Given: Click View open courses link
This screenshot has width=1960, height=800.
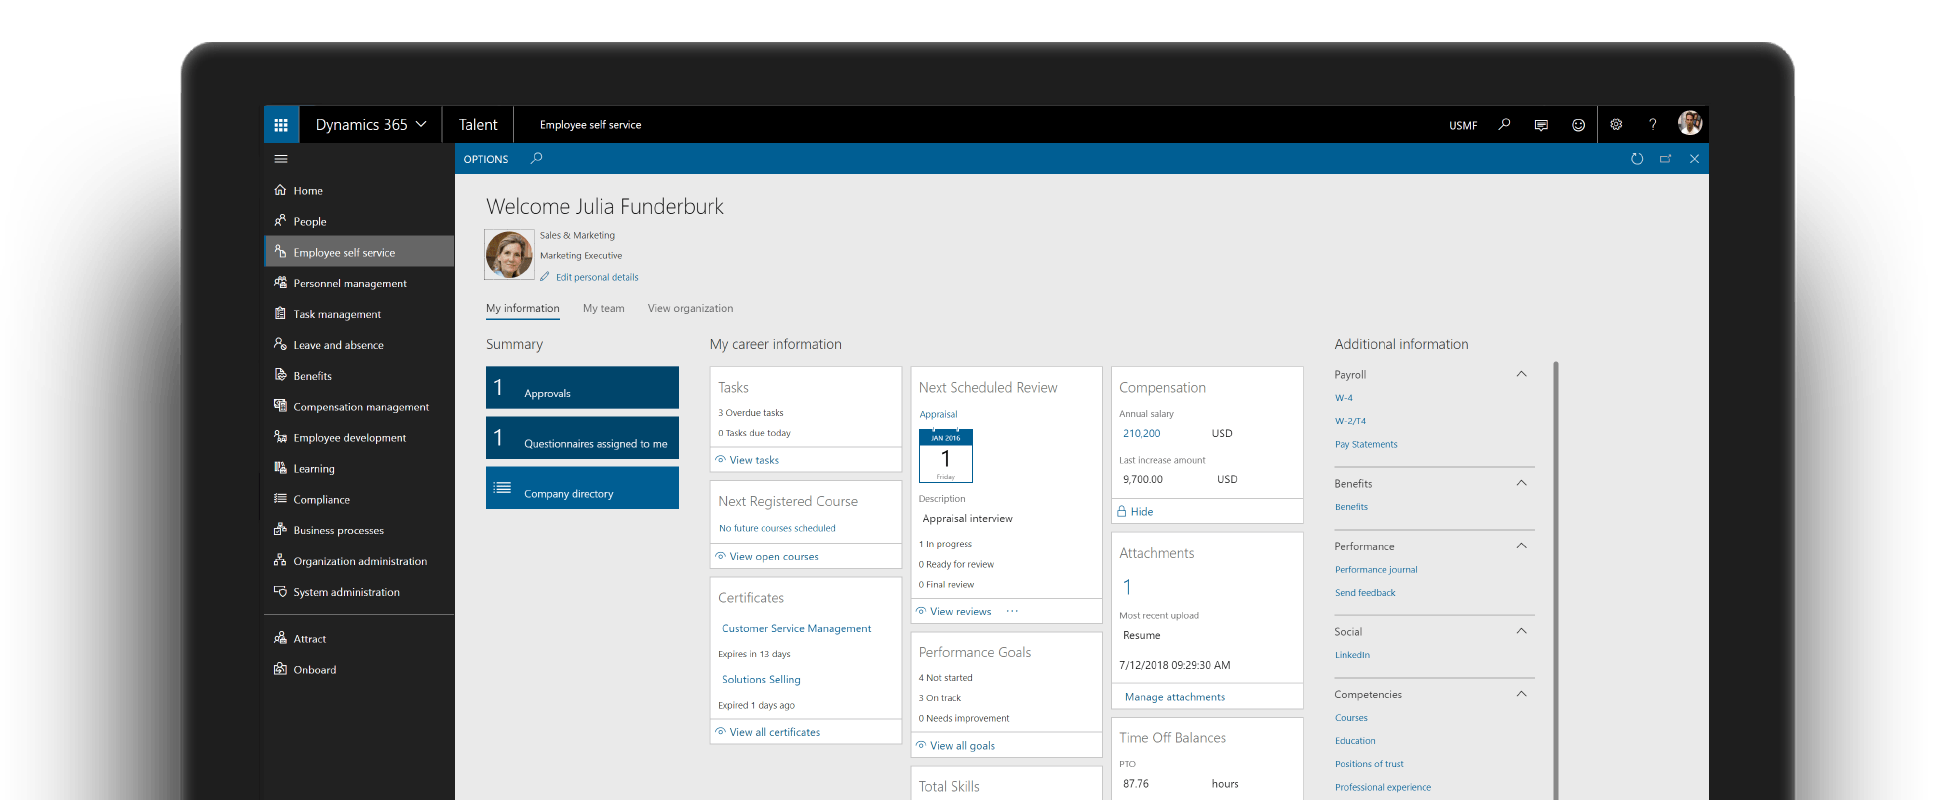Looking at the screenshot, I should pyautogui.click(x=774, y=556).
